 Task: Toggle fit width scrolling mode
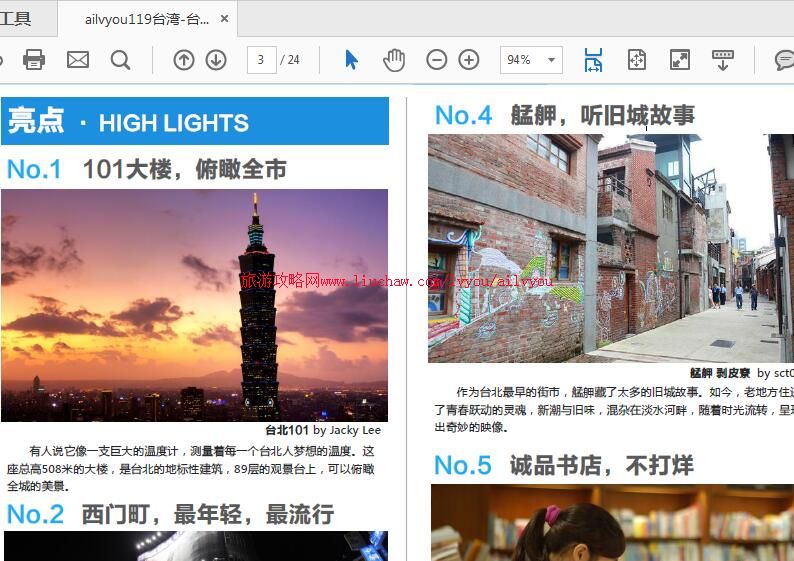coord(593,60)
